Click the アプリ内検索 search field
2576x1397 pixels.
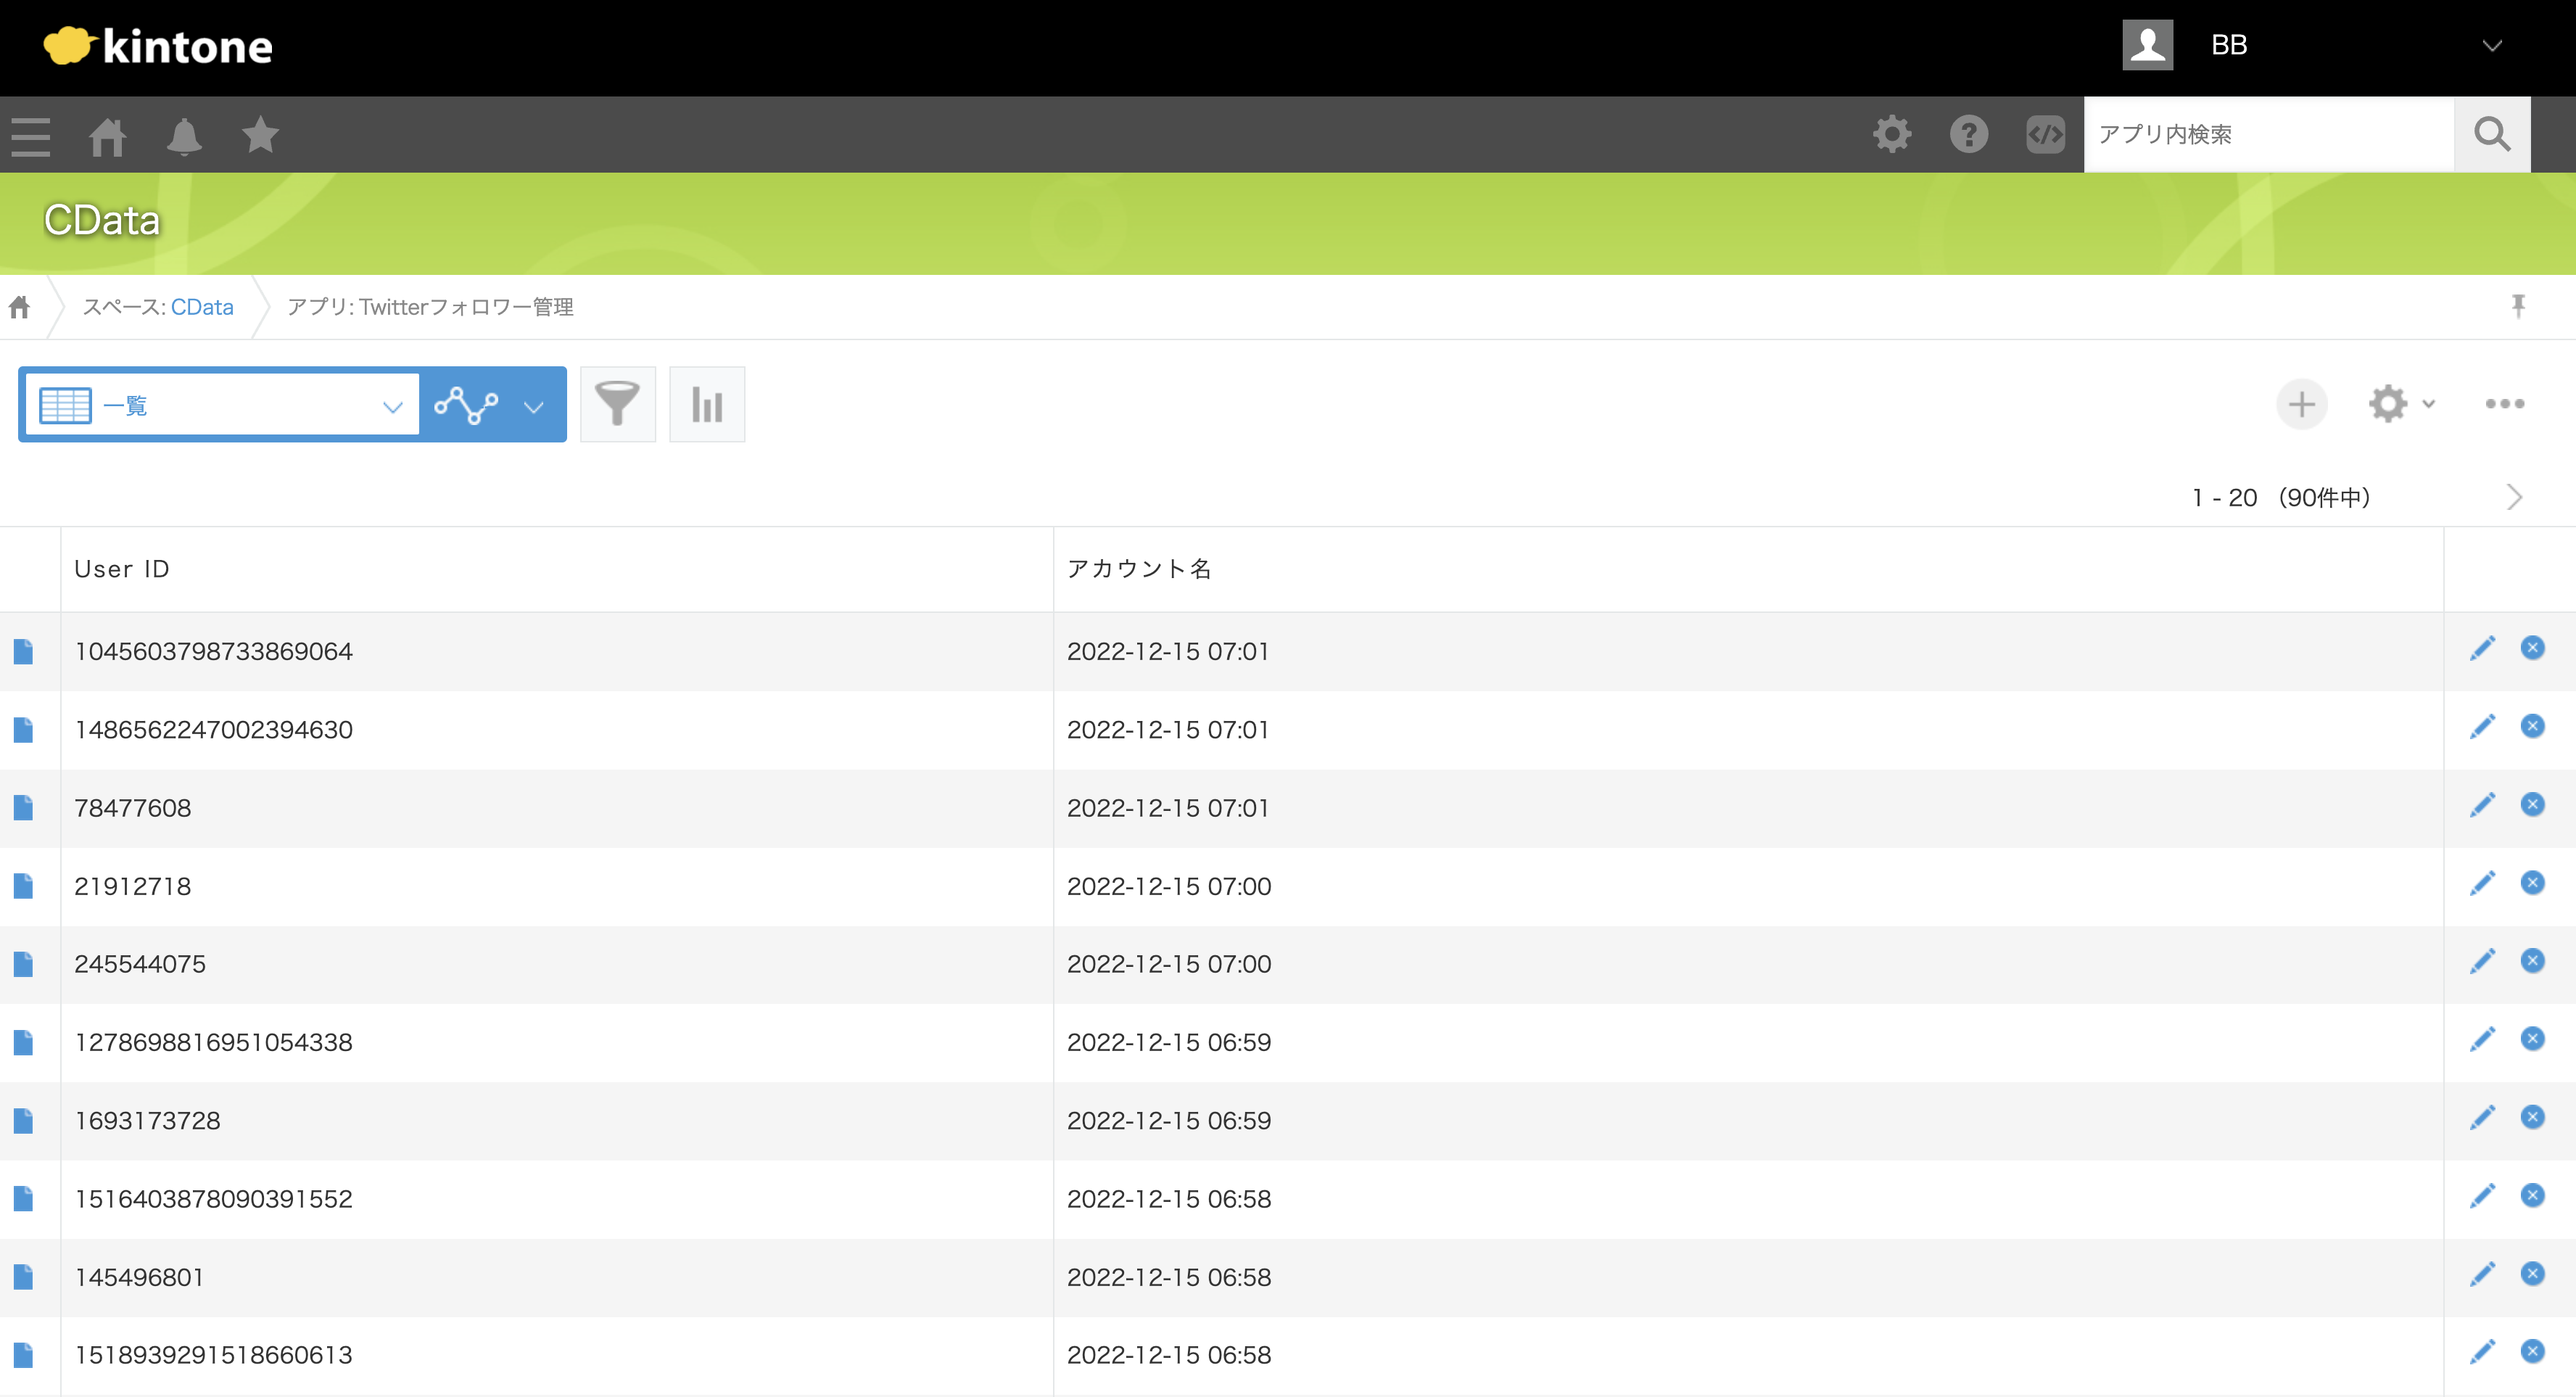pos(2267,134)
